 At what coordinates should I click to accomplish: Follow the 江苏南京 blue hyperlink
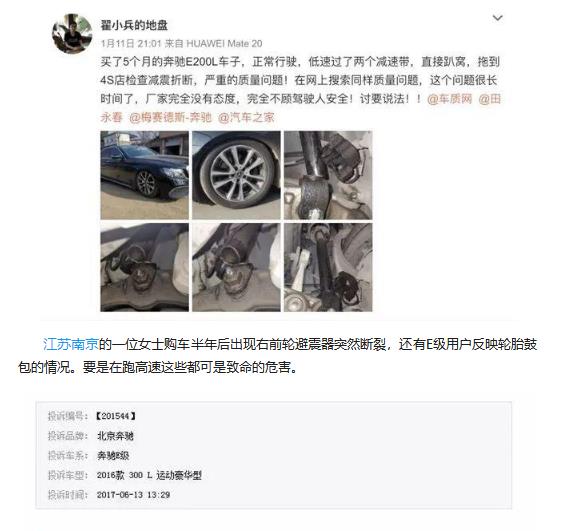click(71, 344)
